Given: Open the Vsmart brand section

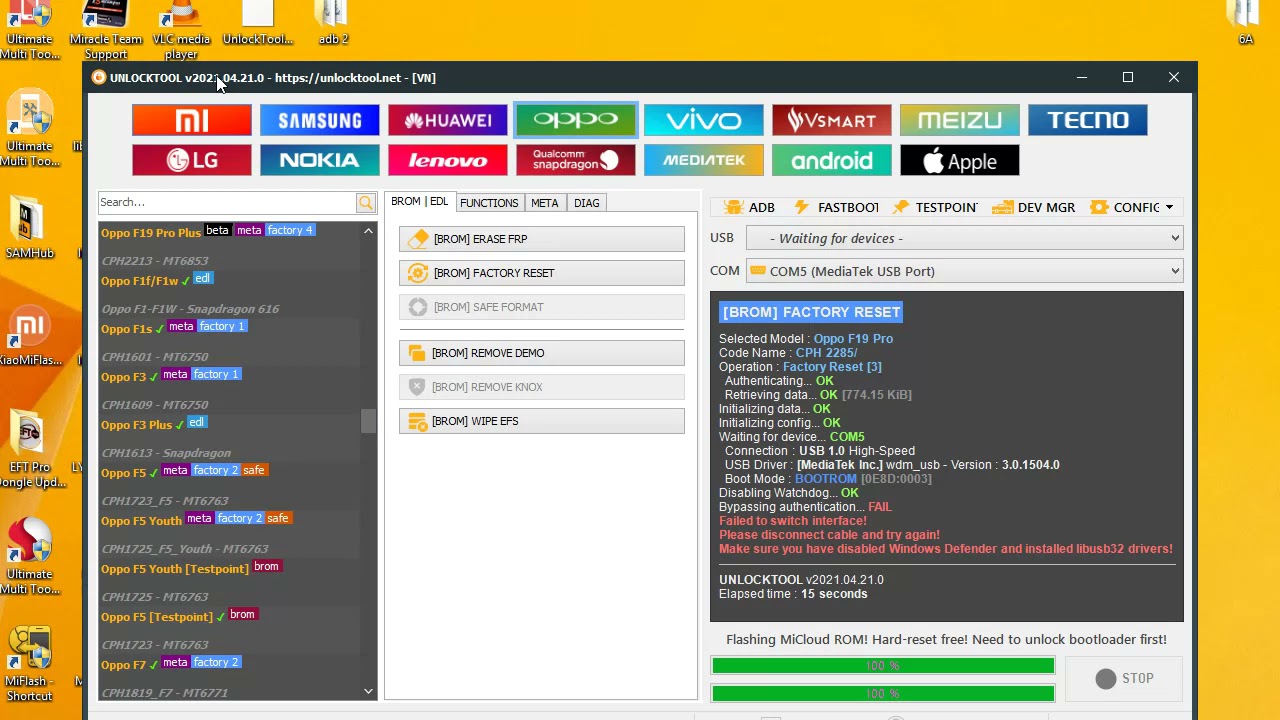Looking at the screenshot, I should (832, 120).
